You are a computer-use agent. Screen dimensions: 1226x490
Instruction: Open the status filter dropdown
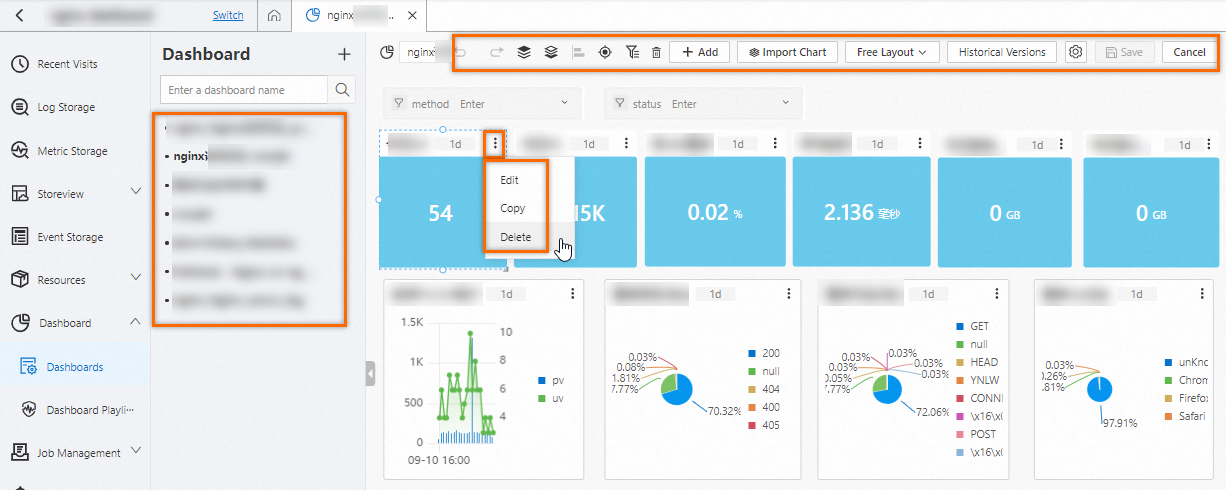point(703,104)
